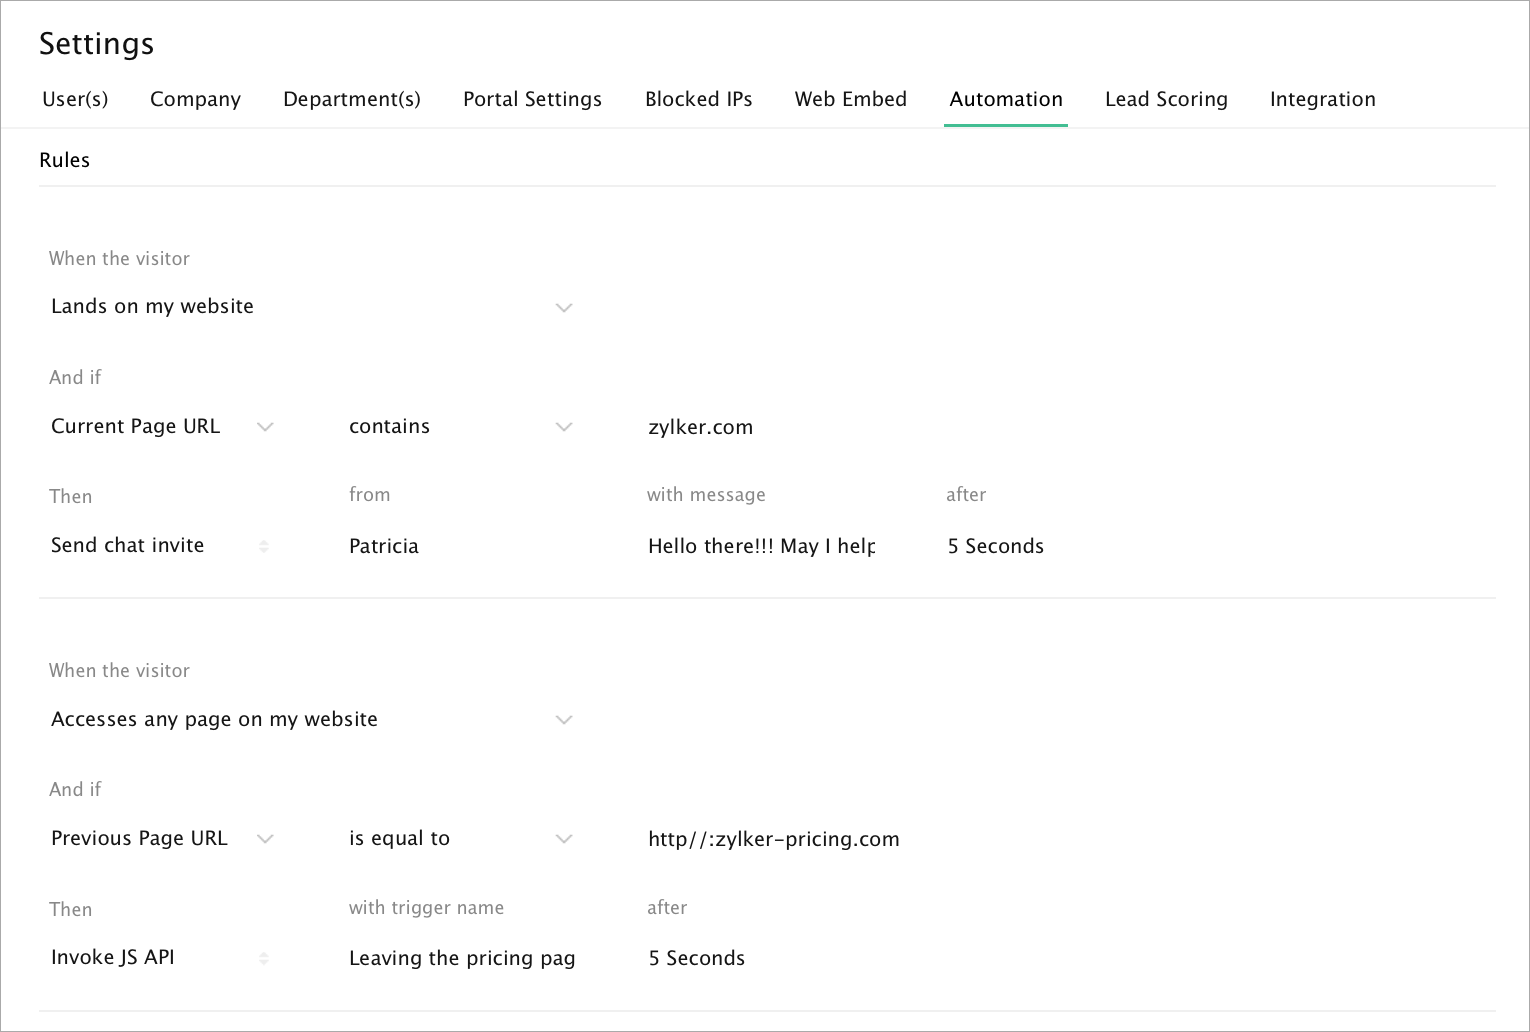Open the Company tab

point(195,99)
